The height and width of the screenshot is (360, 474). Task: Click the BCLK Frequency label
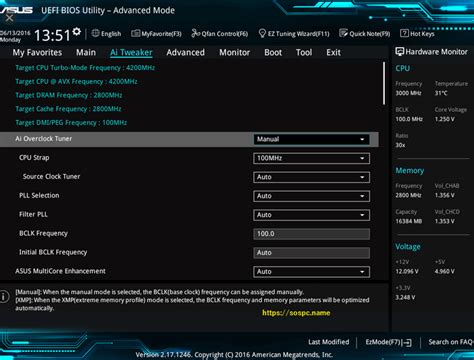[43, 233]
